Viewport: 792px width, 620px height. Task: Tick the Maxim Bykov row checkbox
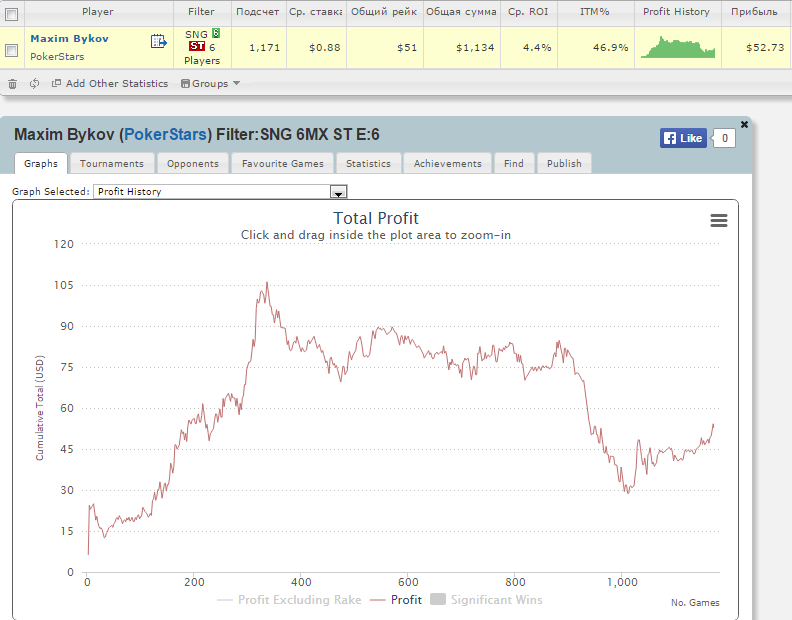pyautogui.click(x=11, y=50)
